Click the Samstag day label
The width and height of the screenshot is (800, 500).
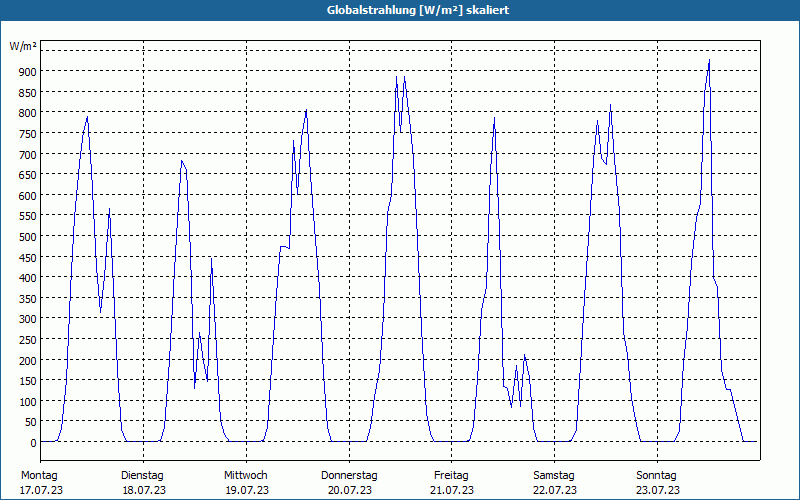tap(554, 475)
